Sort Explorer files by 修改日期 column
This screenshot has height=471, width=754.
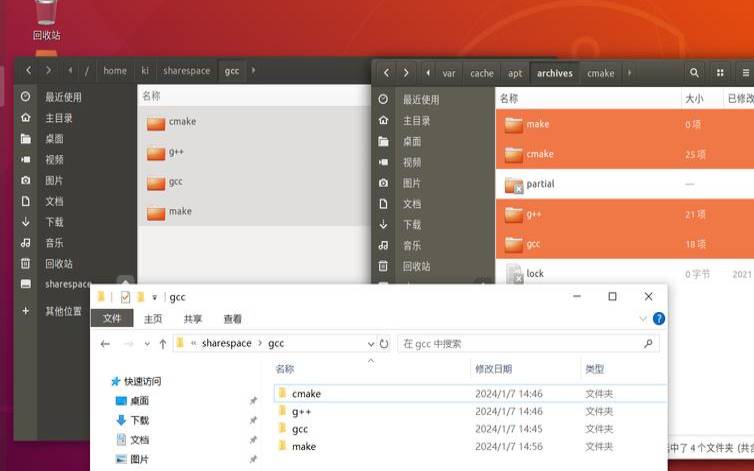click(x=493, y=369)
